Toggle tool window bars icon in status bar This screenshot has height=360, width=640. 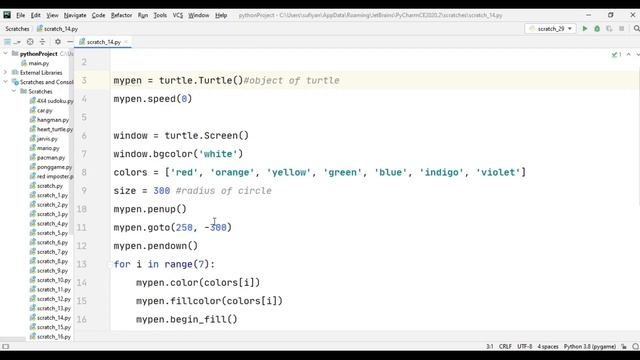[6, 347]
